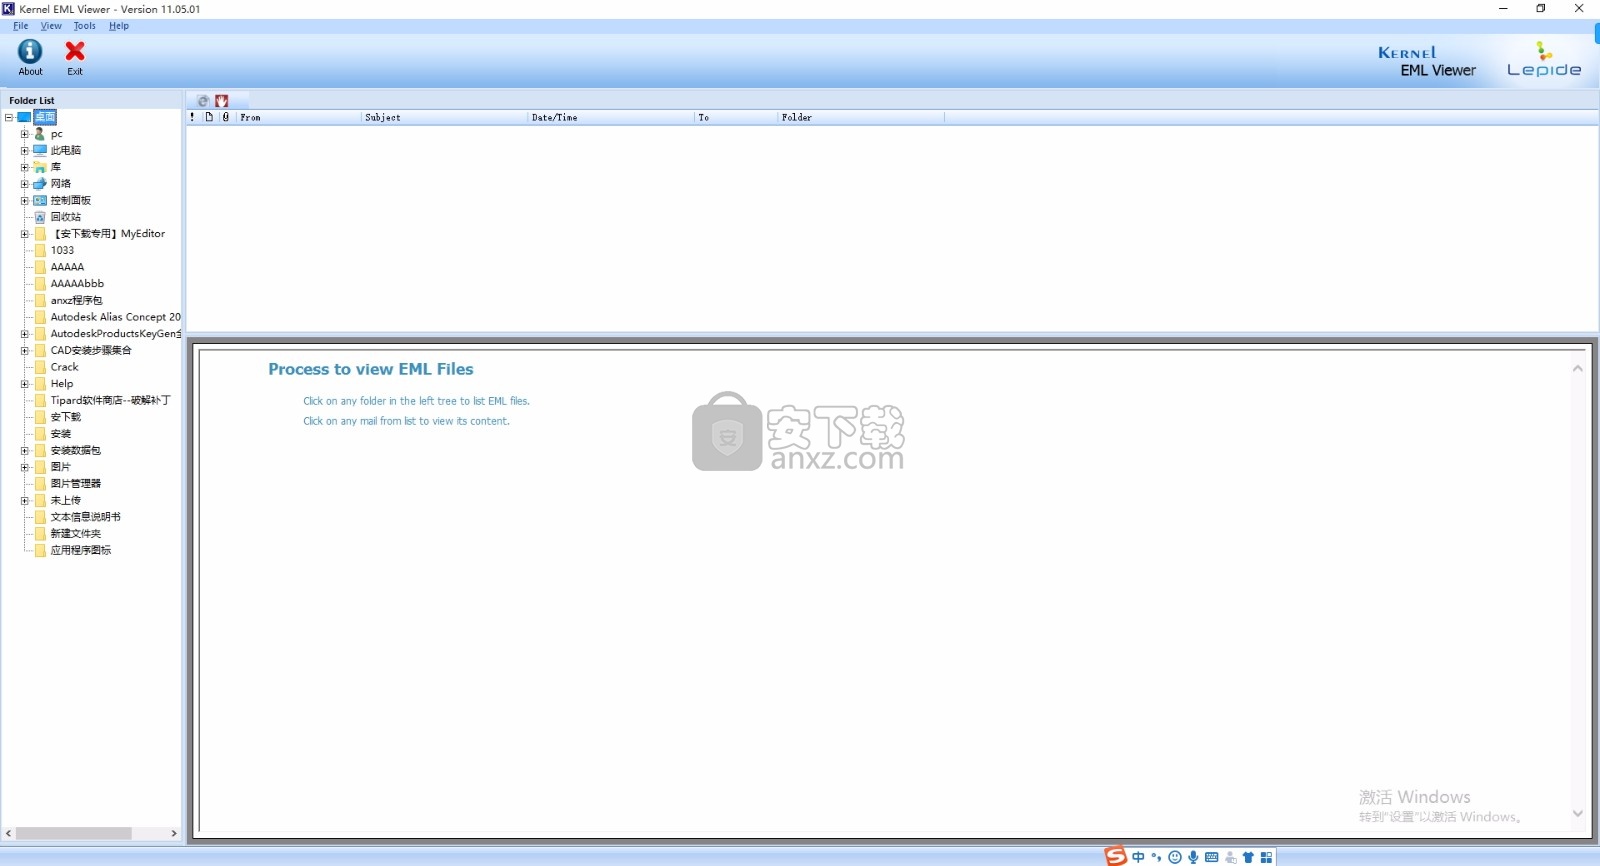Screen dimensions: 1600x866
Task: Select the 应用程序图标 folder
Action: pos(81,550)
